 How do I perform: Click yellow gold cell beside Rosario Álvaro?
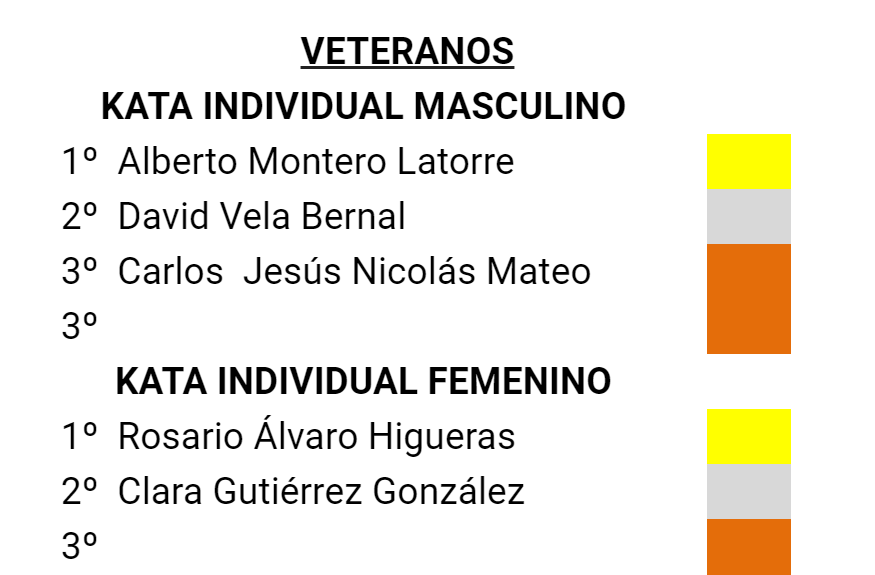pos(749,437)
